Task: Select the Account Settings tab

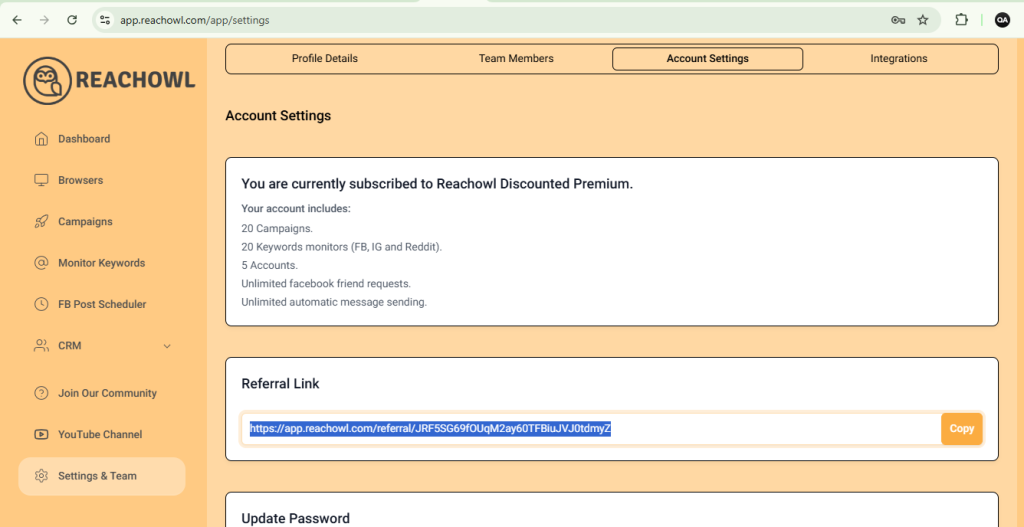Action: 707,59
